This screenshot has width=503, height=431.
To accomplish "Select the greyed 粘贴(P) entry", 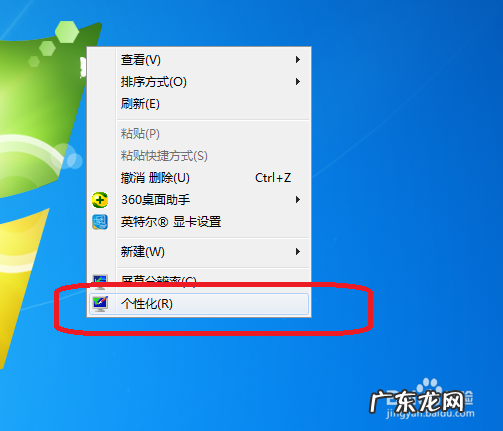I will (199, 134).
